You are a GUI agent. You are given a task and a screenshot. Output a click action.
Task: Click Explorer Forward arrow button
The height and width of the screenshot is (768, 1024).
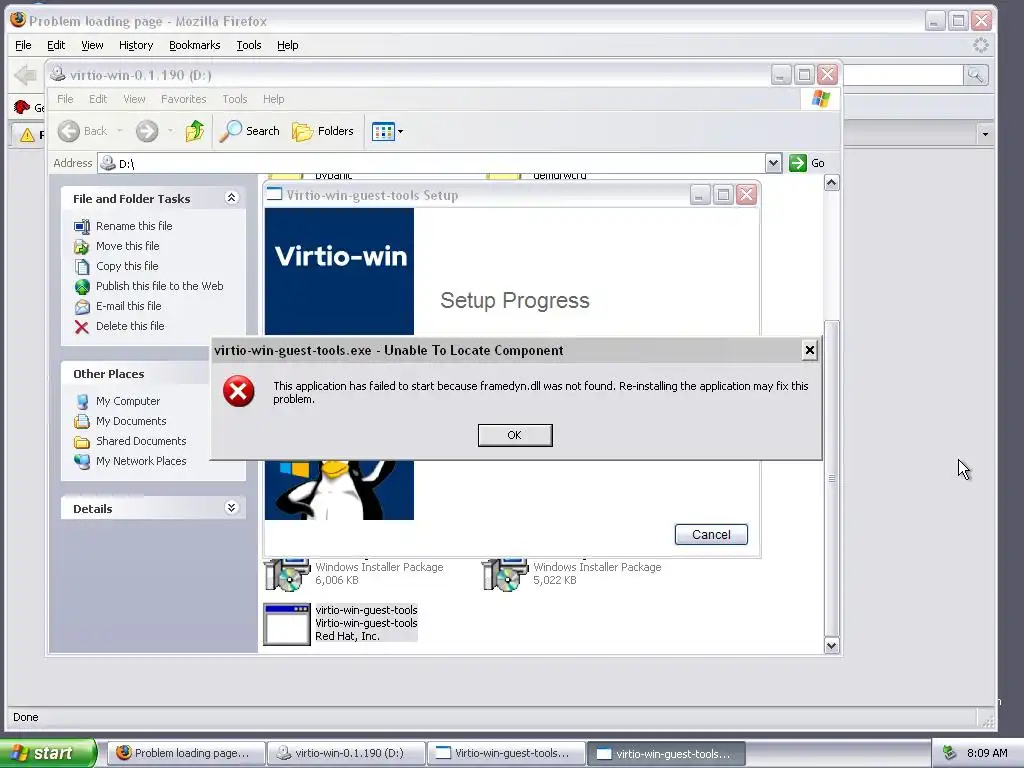pyautogui.click(x=147, y=131)
